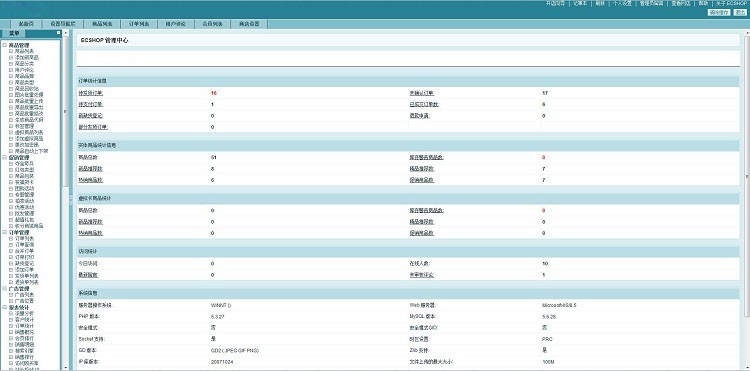Open 个人设置 in the header

[622, 3]
